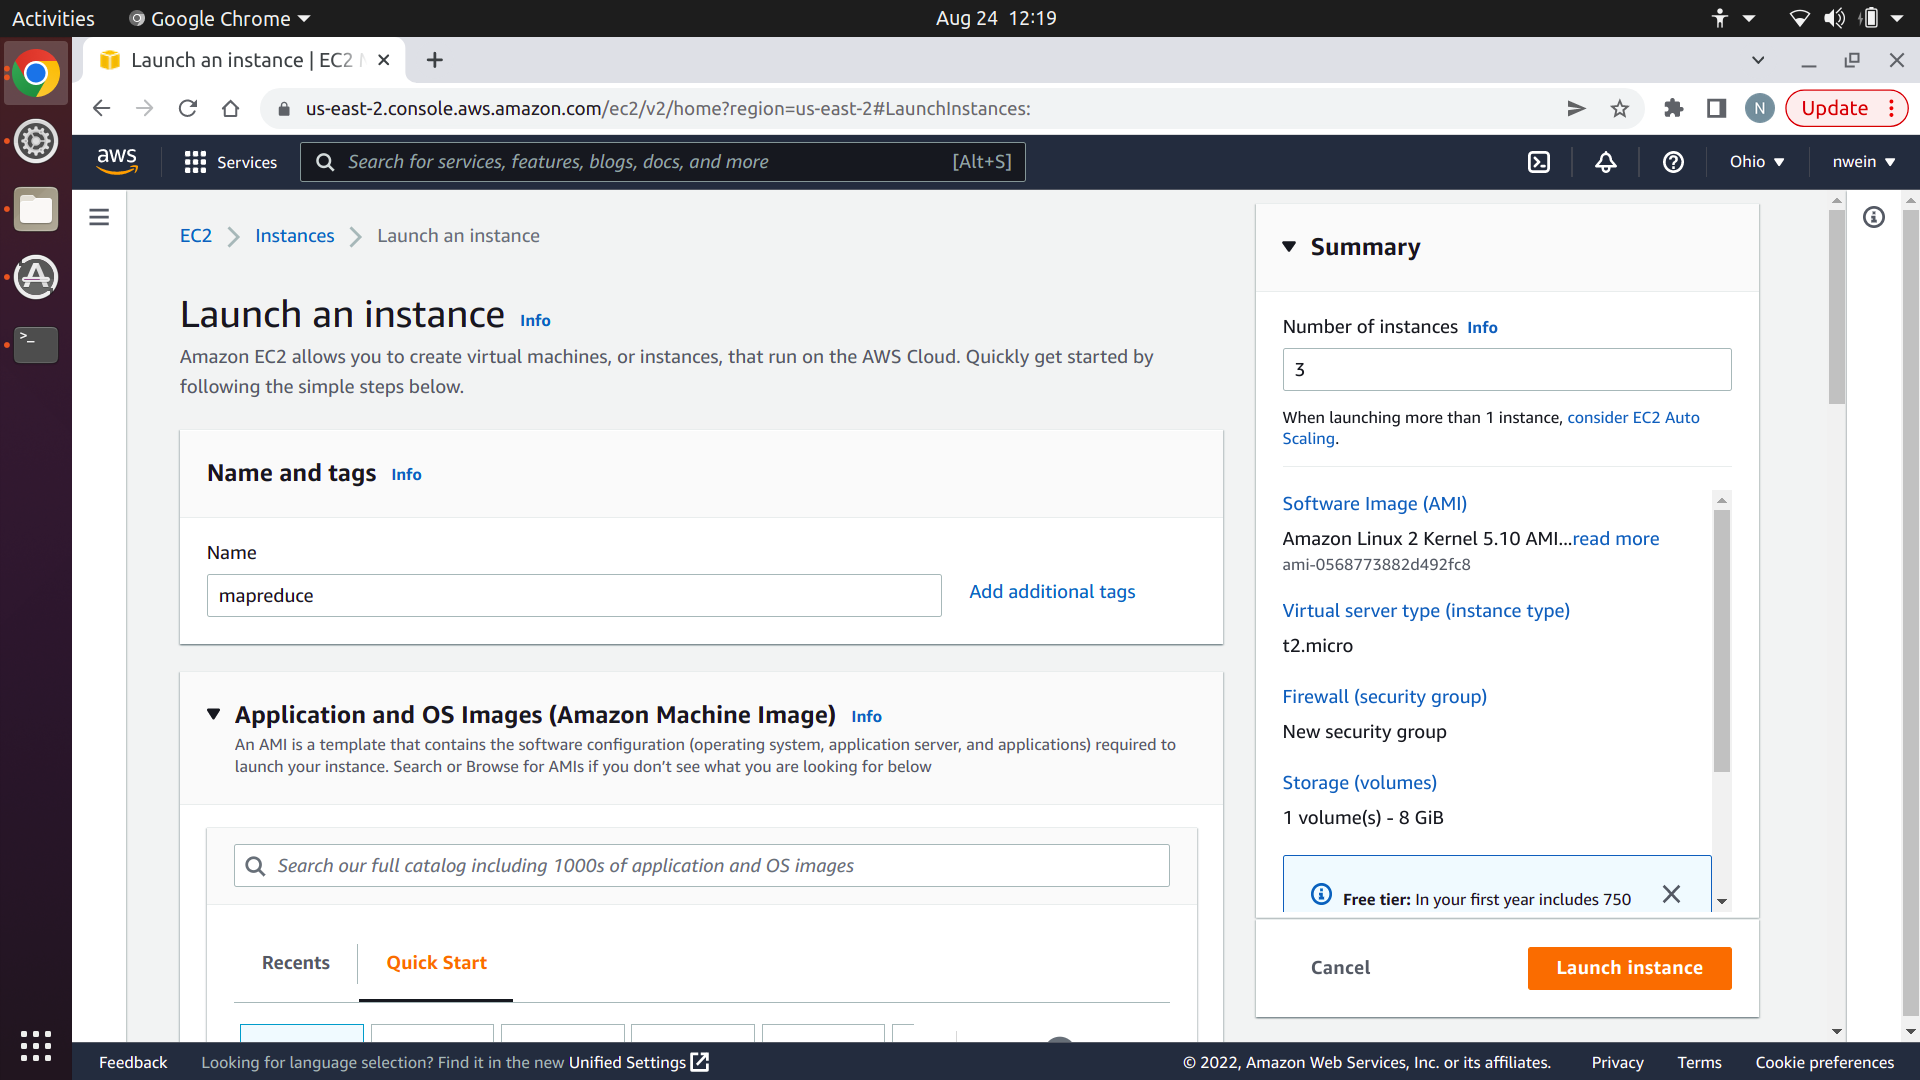This screenshot has width=1920, height=1080.
Task: Click the AWS logo home icon
Action: (x=117, y=161)
